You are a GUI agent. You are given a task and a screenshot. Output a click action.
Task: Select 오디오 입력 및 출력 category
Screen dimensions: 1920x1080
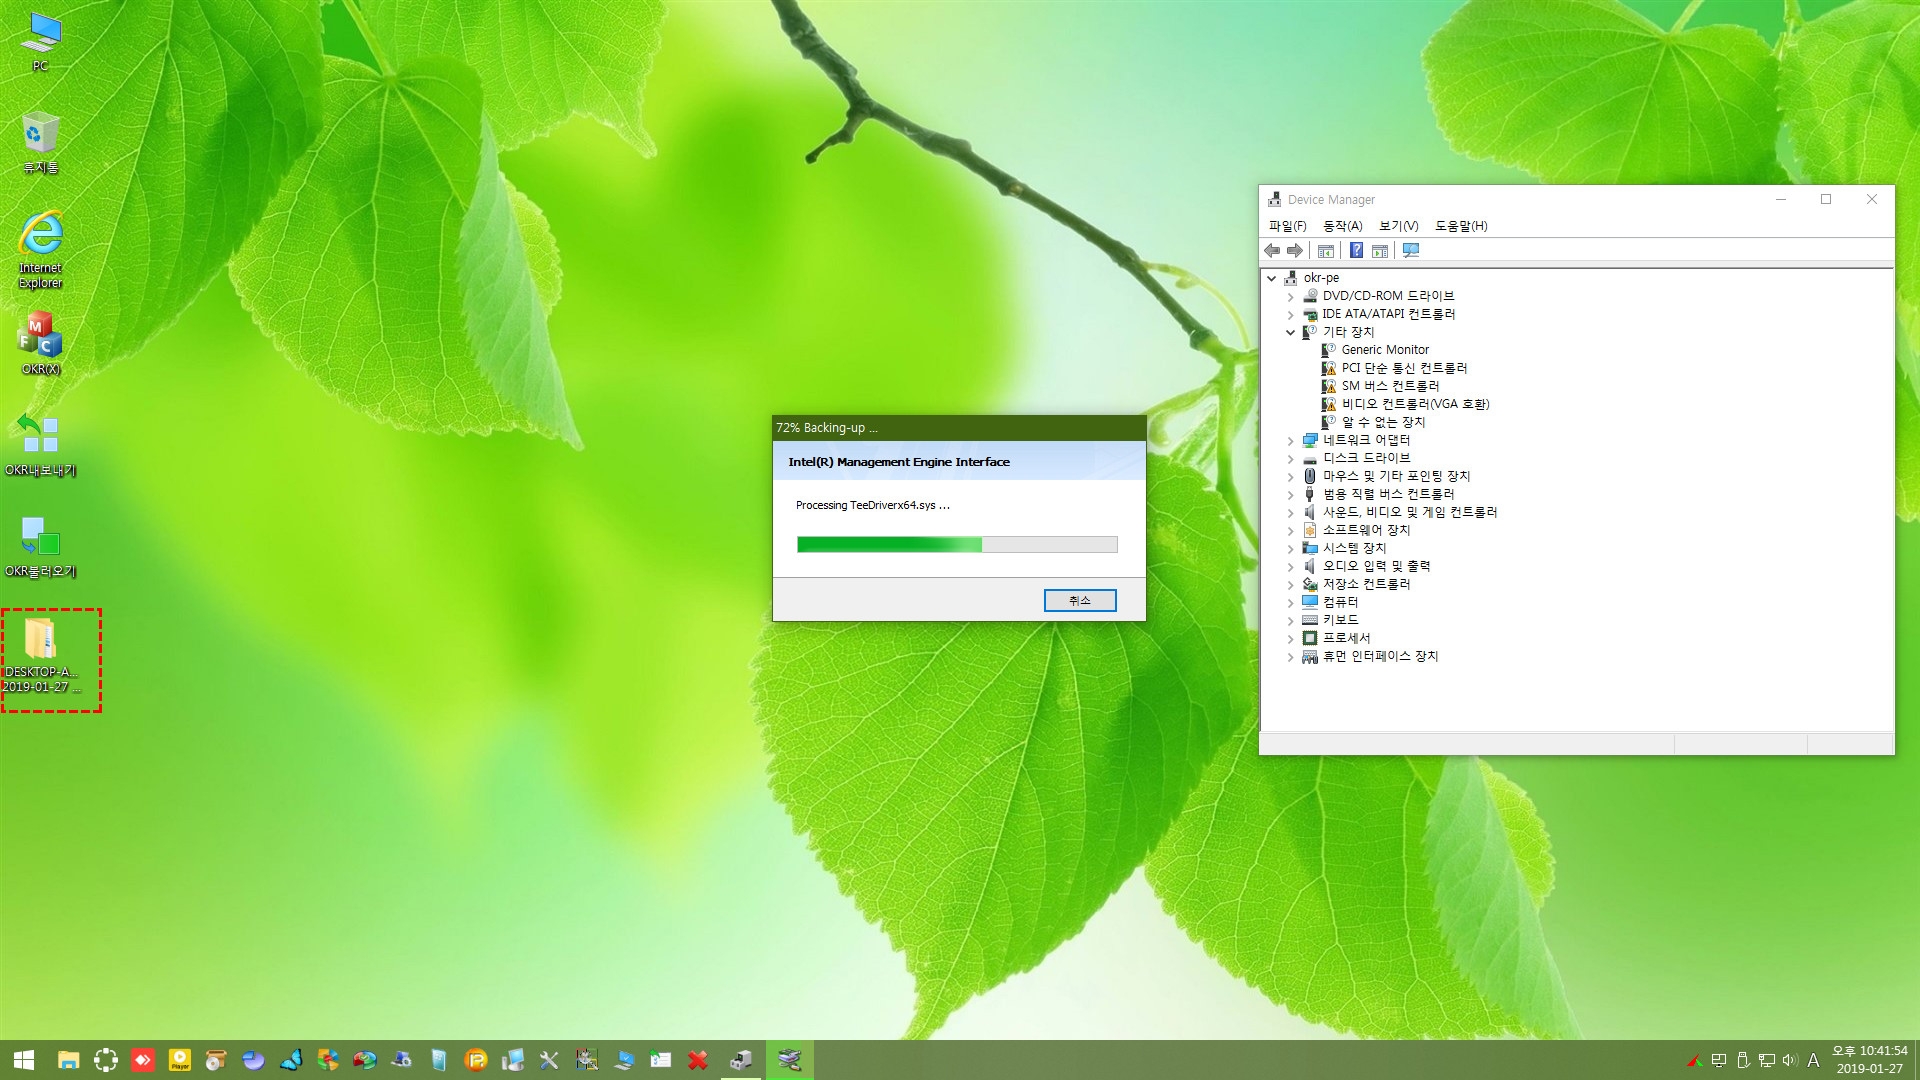point(1376,566)
